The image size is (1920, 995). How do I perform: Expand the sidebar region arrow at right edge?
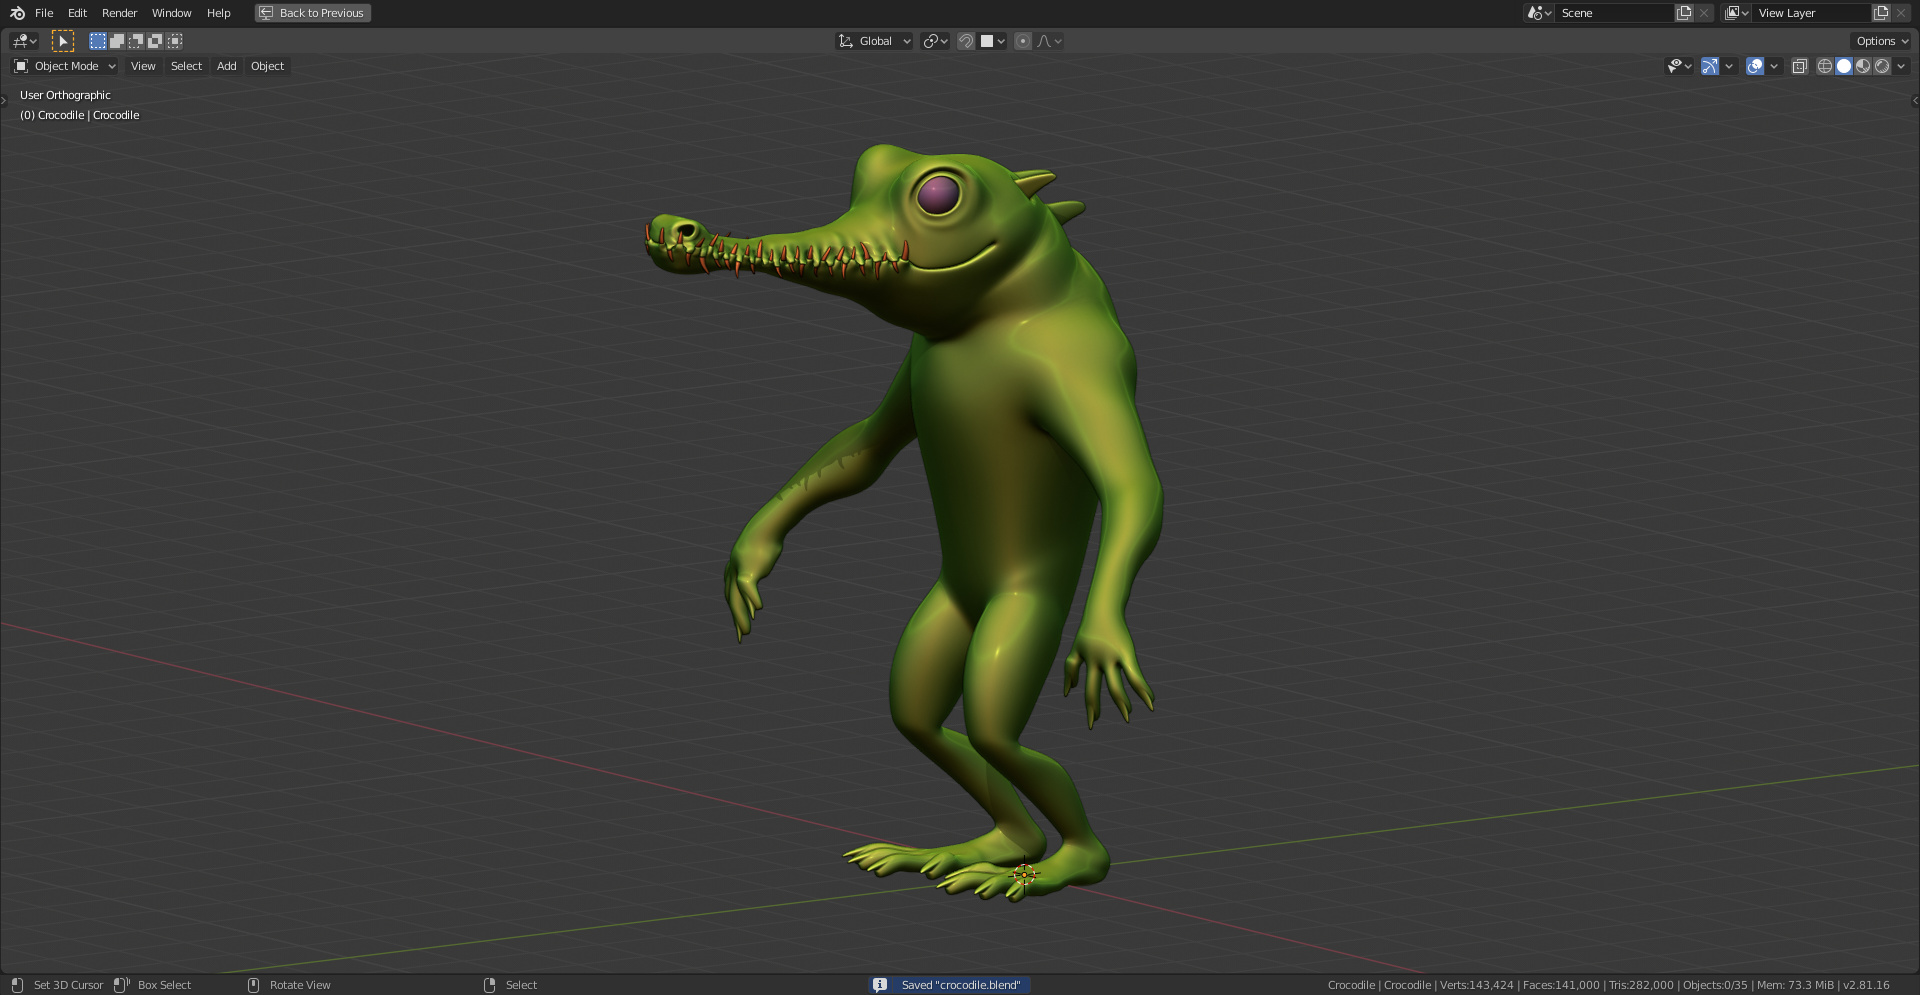(1915, 100)
